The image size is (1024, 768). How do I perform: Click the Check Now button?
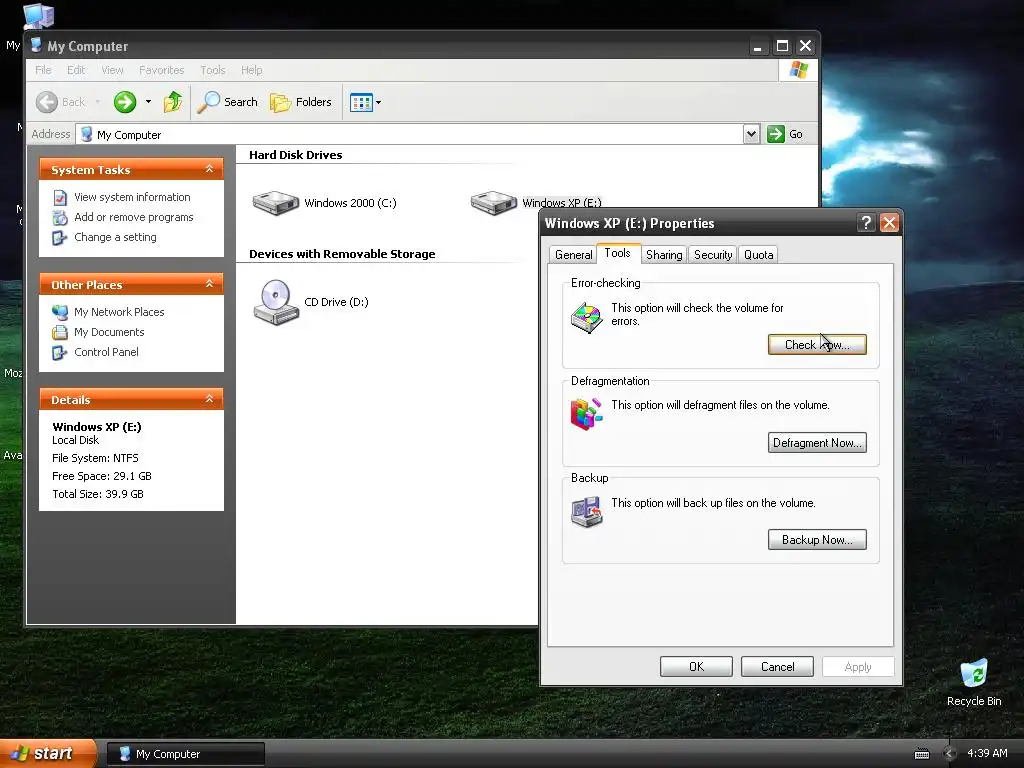(x=817, y=344)
